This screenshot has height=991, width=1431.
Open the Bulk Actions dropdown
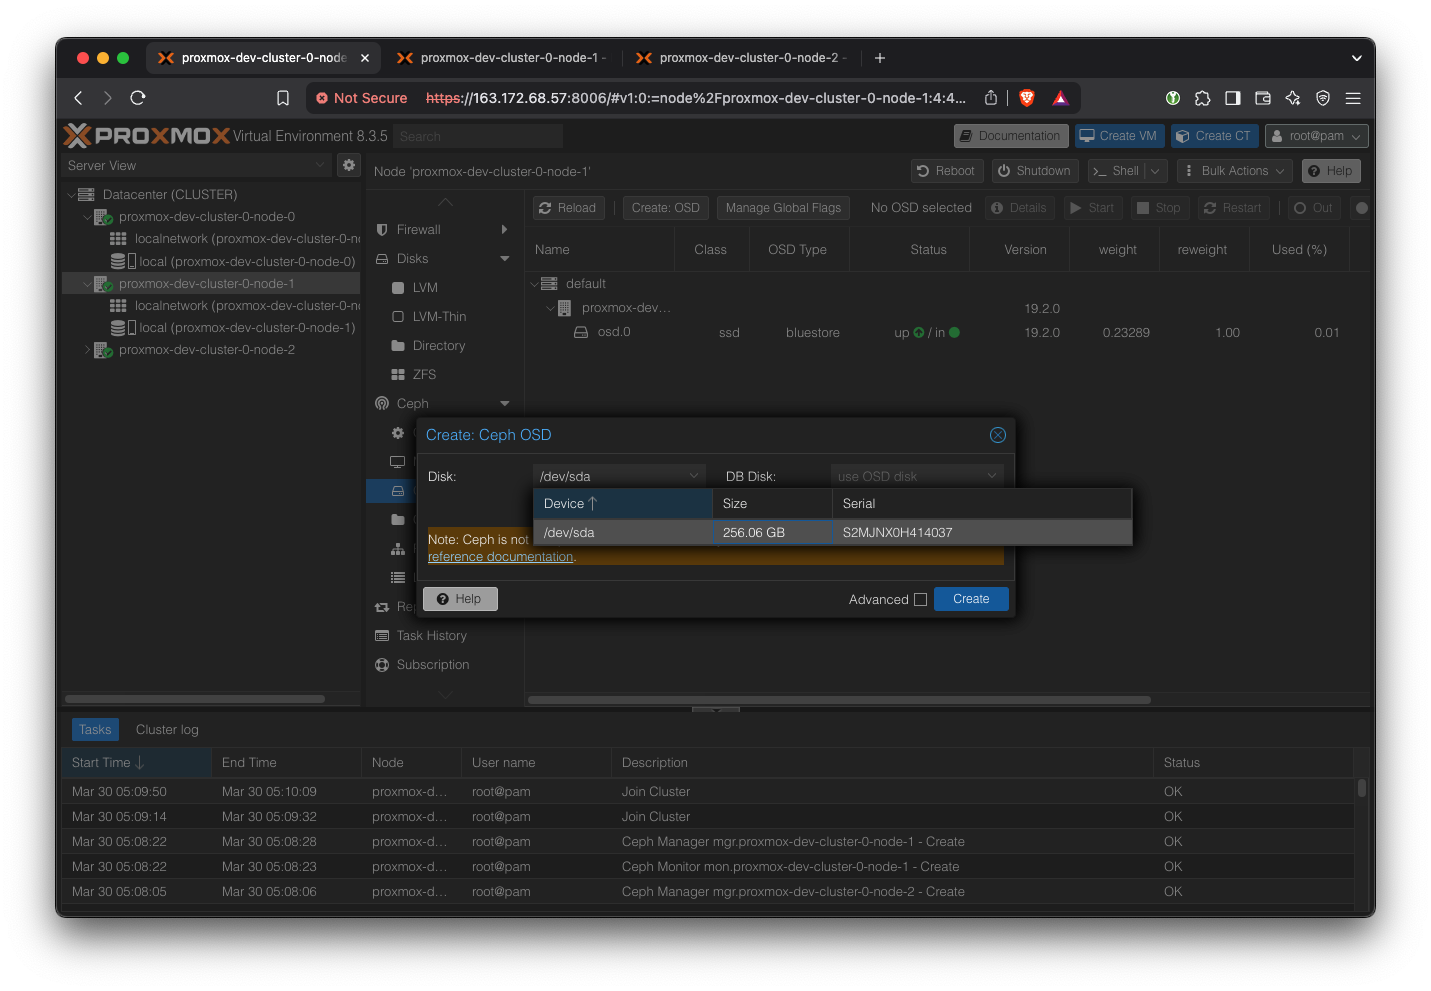[1234, 171]
